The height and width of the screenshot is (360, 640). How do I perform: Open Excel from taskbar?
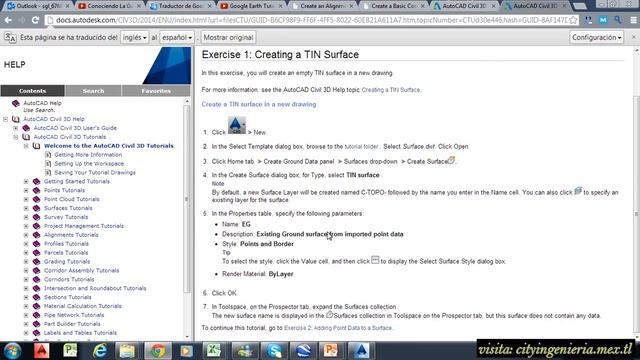[214, 351]
